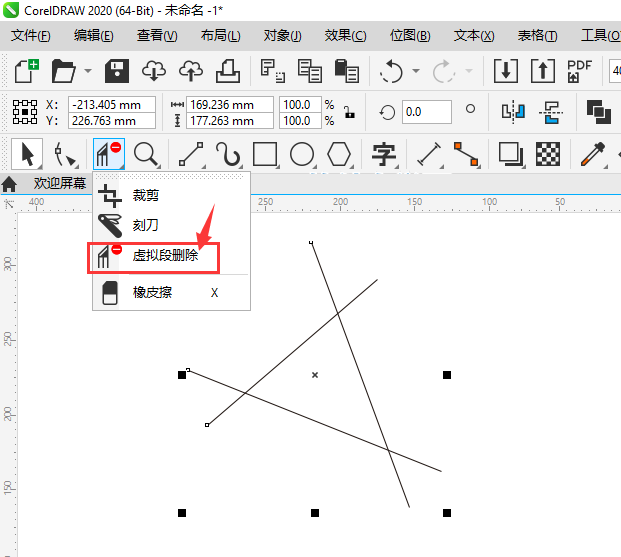621x557 pixels.
Task: Open the 查看(V) menu
Action: pos(157,36)
